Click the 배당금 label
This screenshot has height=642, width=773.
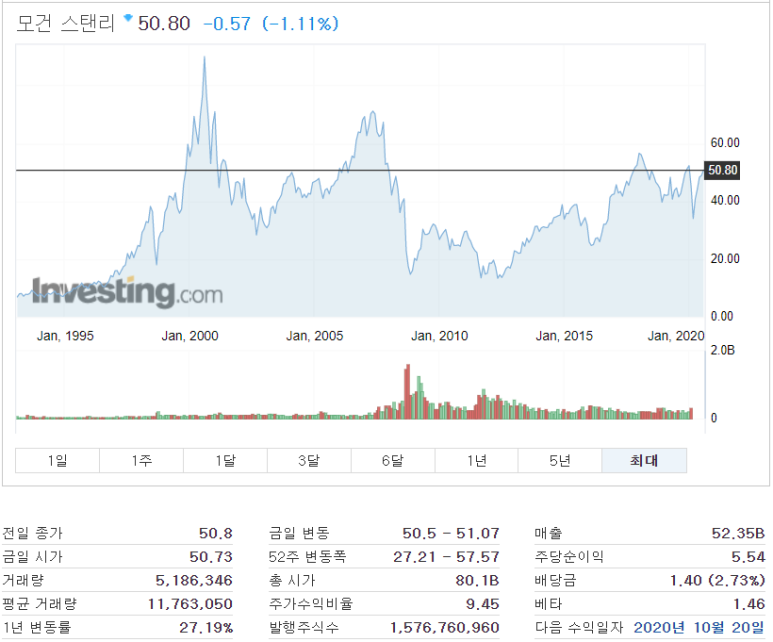(555, 580)
